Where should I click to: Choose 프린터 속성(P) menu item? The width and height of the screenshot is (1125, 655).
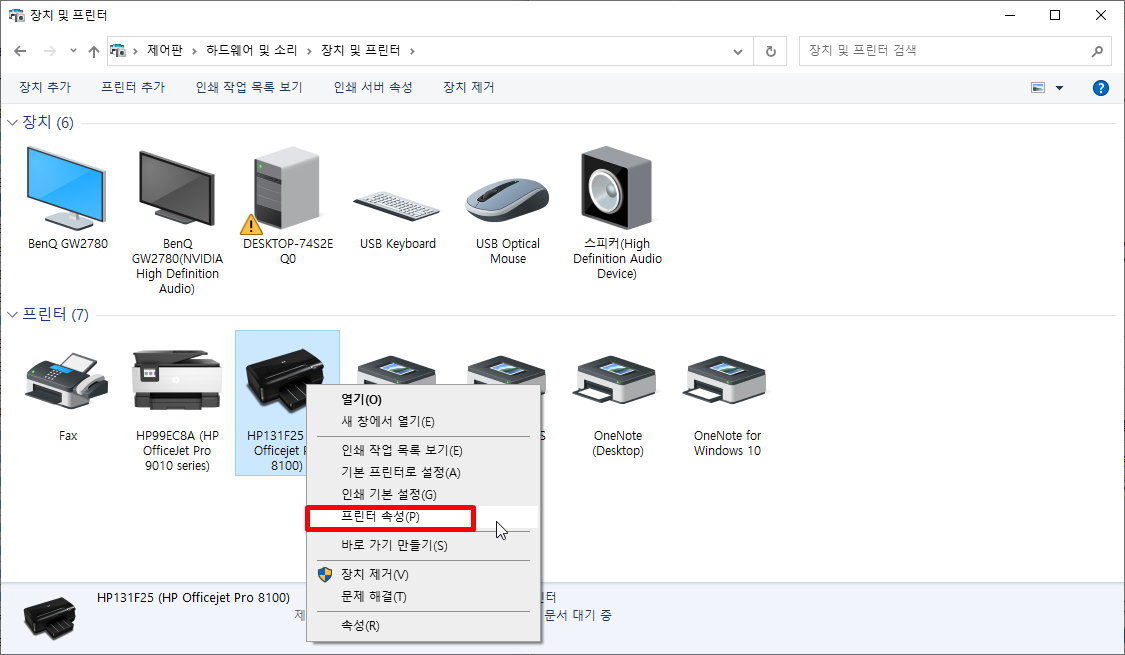(x=423, y=517)
